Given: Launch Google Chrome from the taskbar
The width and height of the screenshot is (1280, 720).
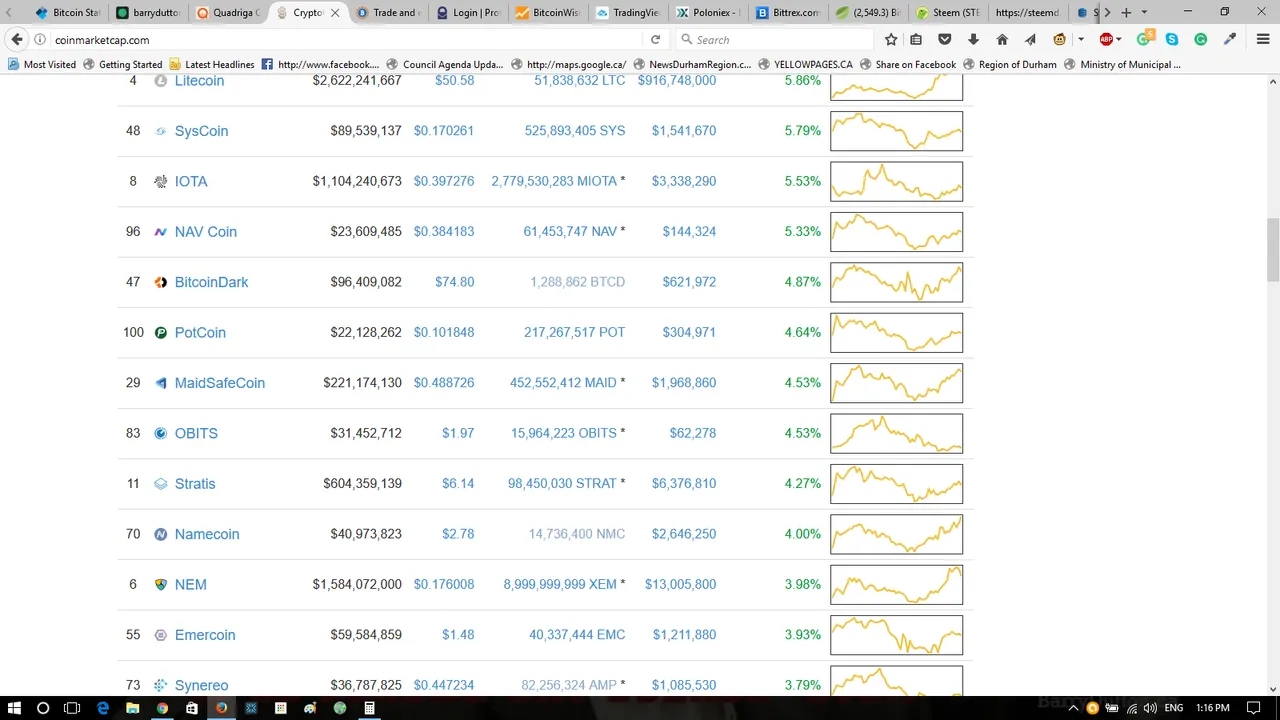Looking at the screenshot, I should pyautogui.click(x=162, y=708).
